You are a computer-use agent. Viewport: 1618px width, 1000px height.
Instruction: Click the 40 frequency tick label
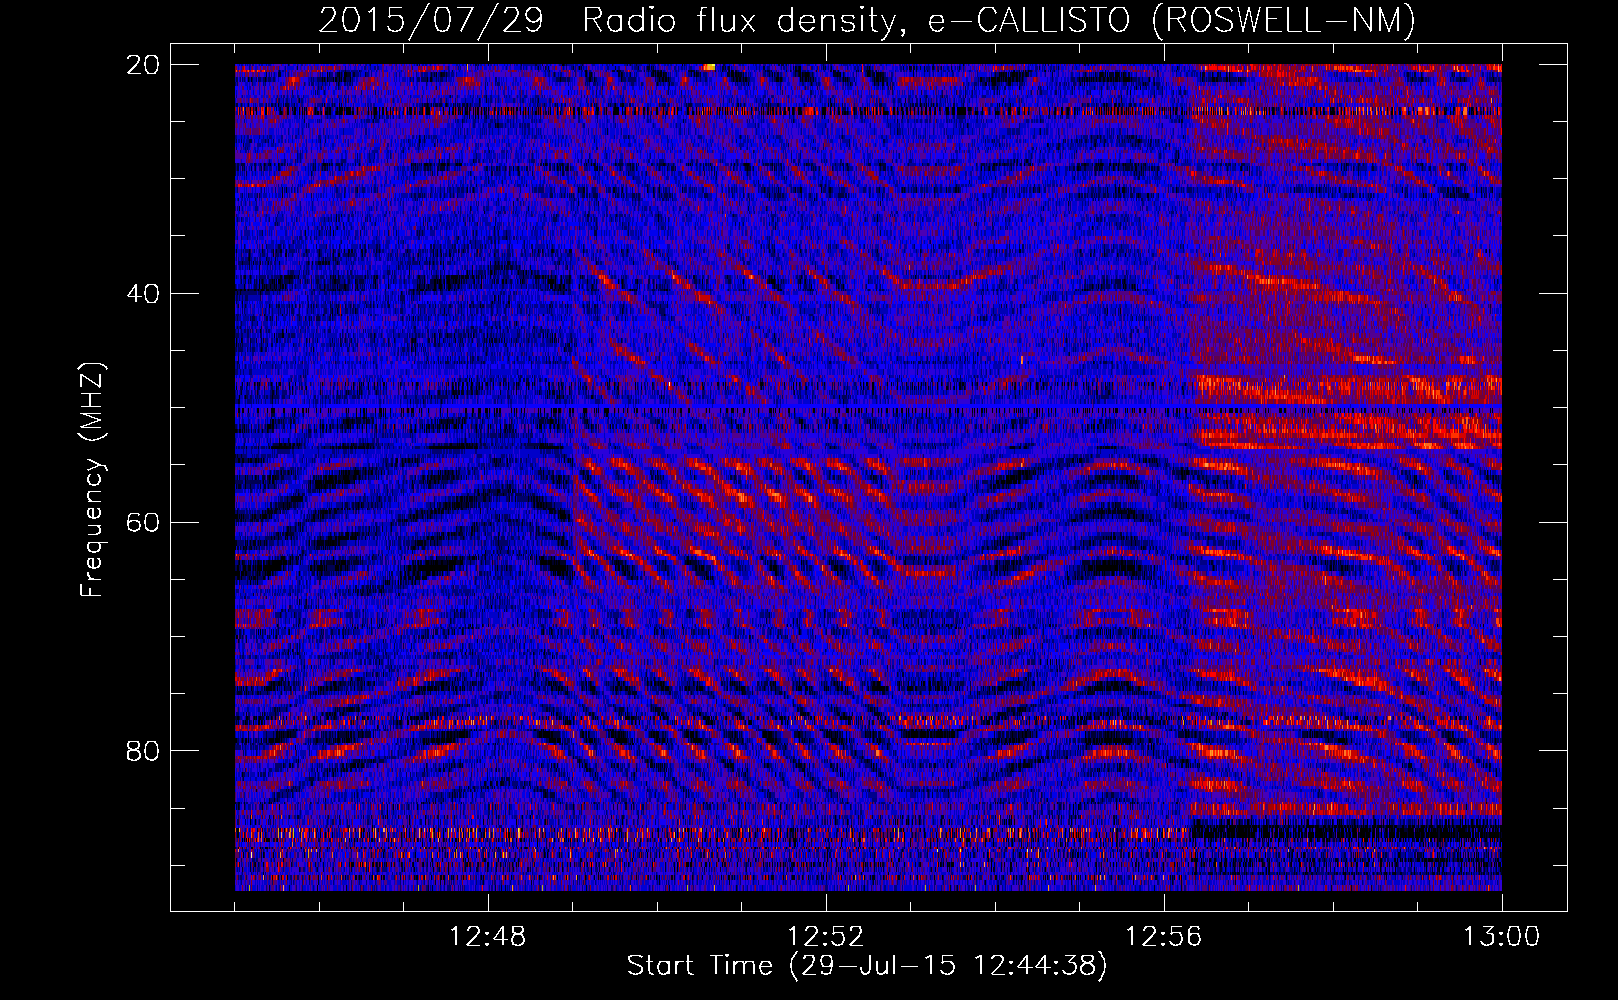[144, 294]
